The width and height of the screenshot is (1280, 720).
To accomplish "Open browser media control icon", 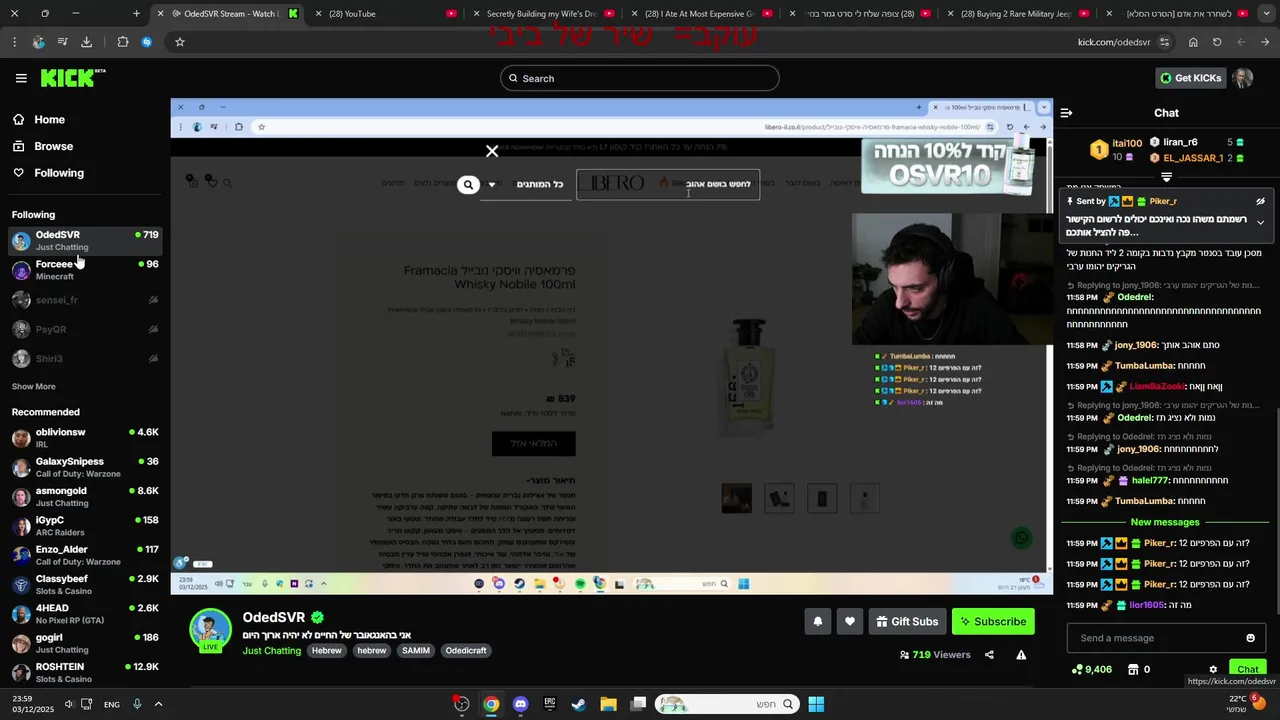I will point(62,42).
